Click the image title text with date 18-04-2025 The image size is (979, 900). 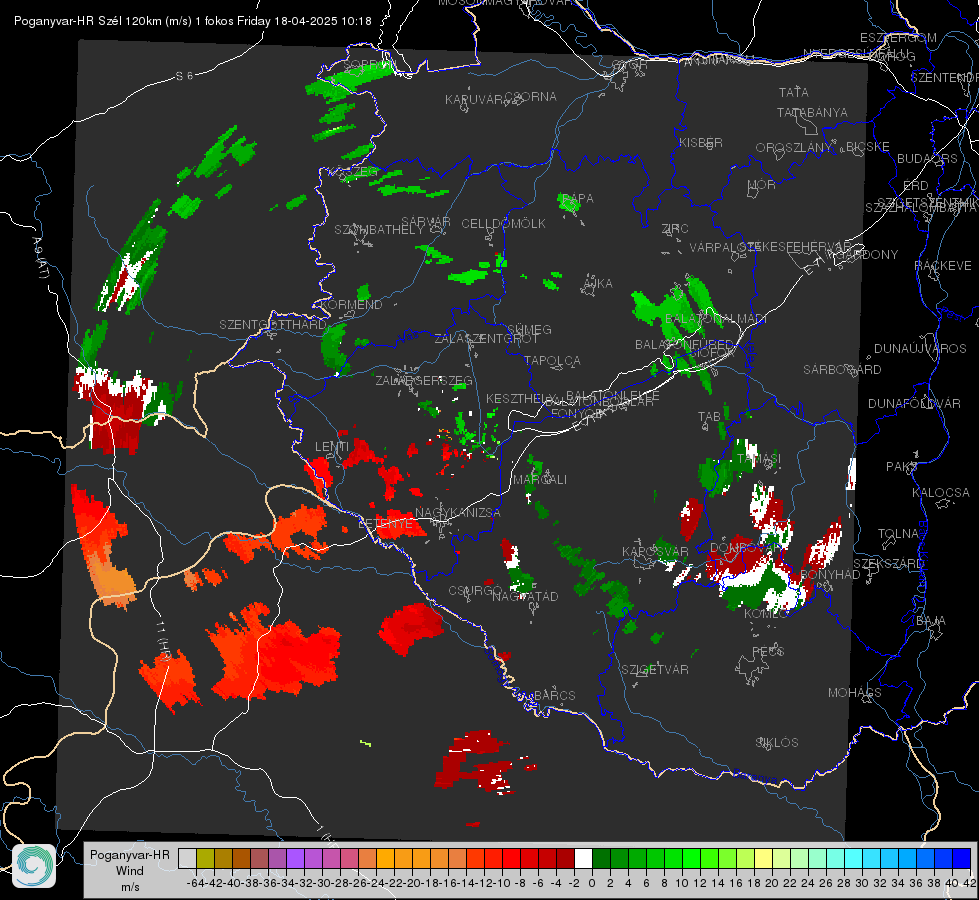coord(192,21)
